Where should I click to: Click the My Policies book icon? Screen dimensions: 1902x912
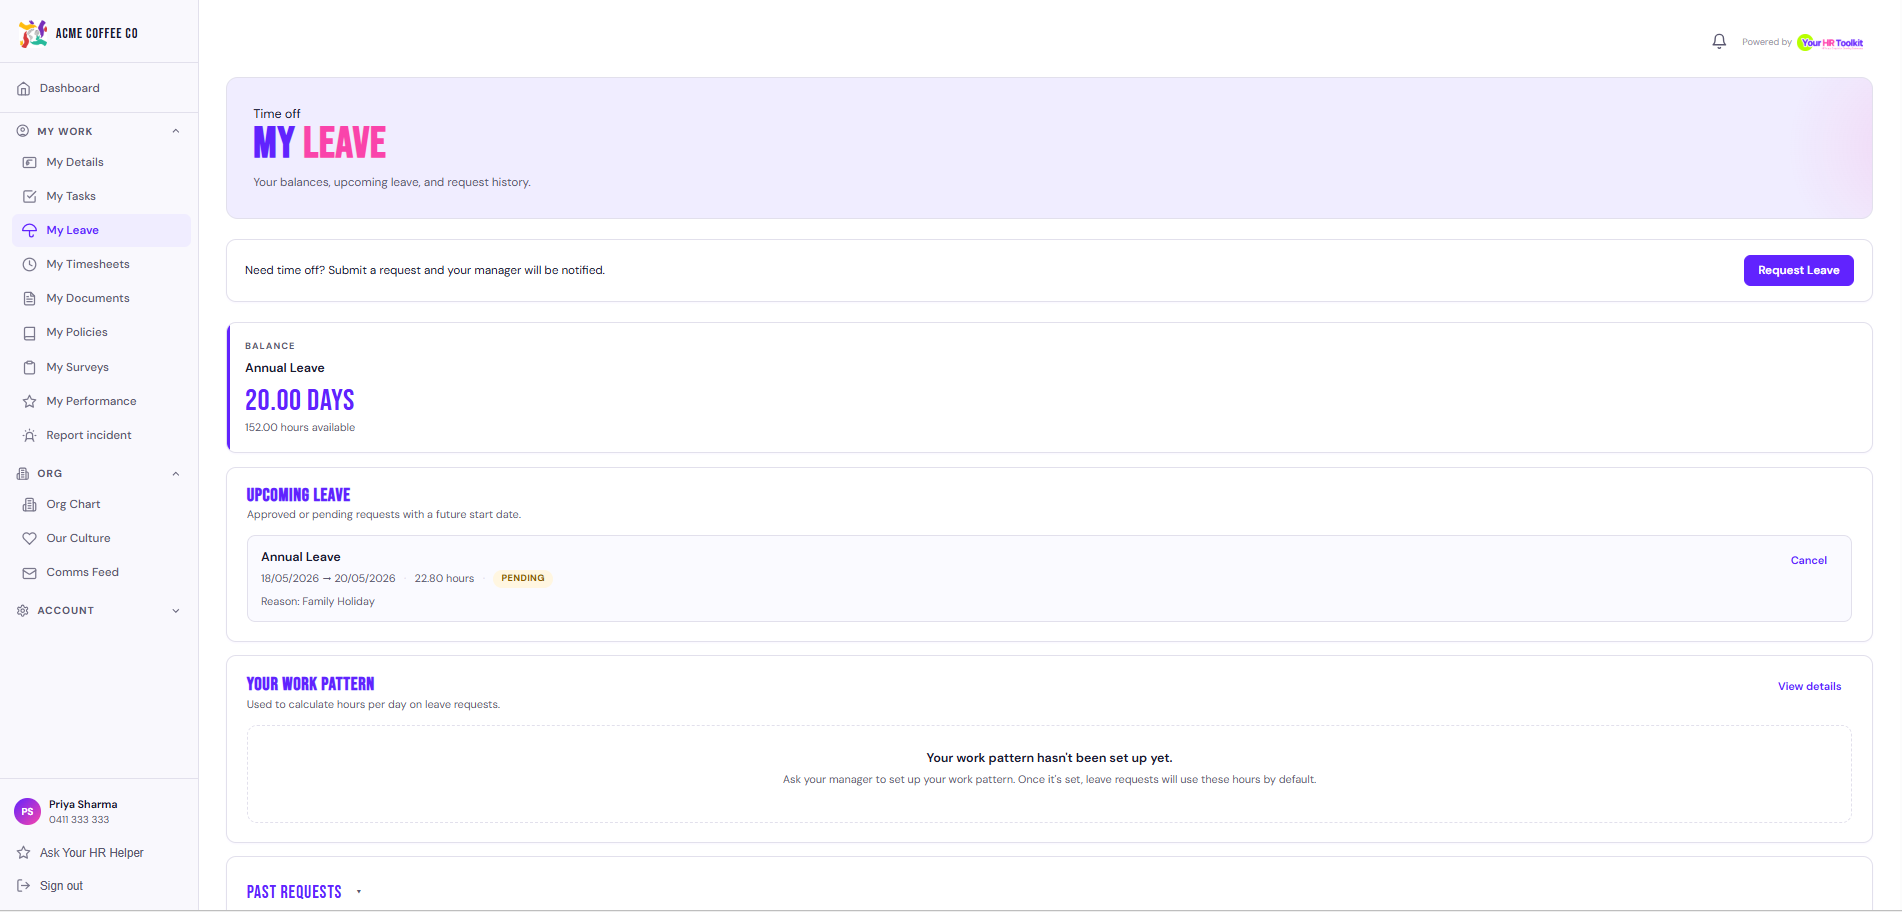[30, 333]
